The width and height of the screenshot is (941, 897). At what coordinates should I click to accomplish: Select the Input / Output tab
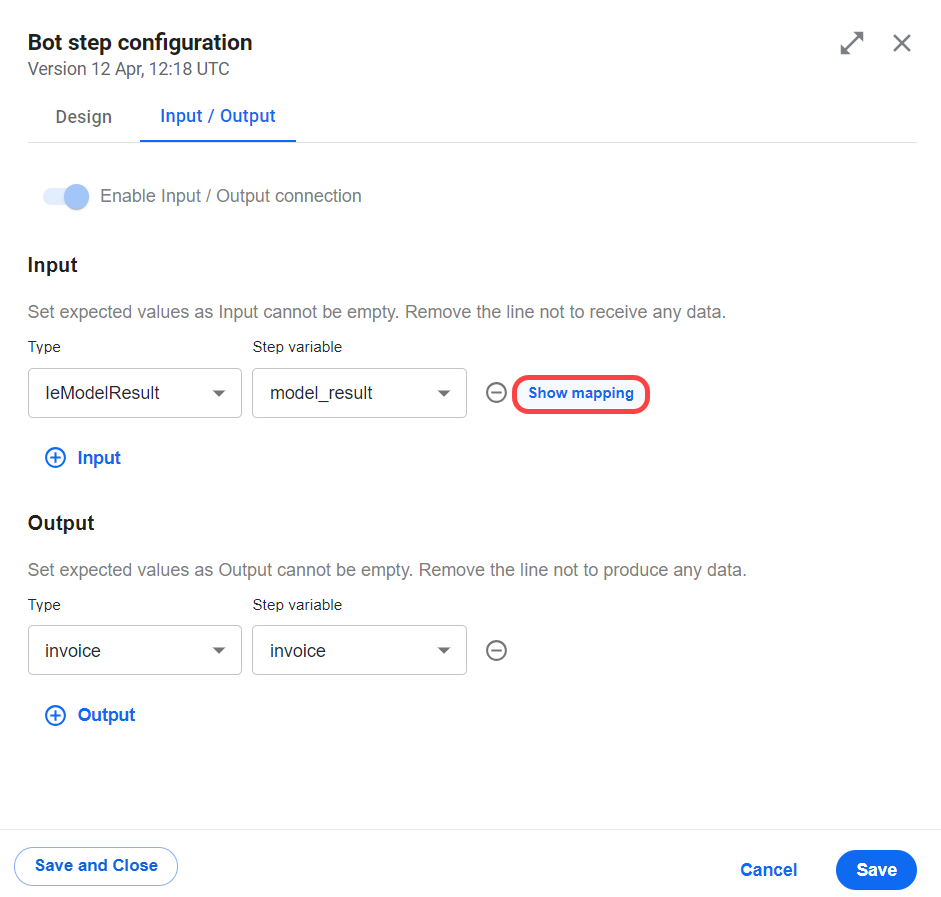[218, 116]
